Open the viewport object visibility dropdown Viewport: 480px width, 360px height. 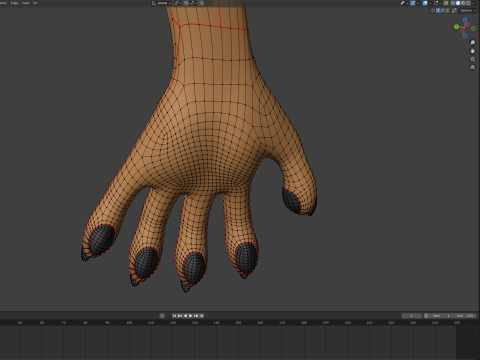pos(404,3)
